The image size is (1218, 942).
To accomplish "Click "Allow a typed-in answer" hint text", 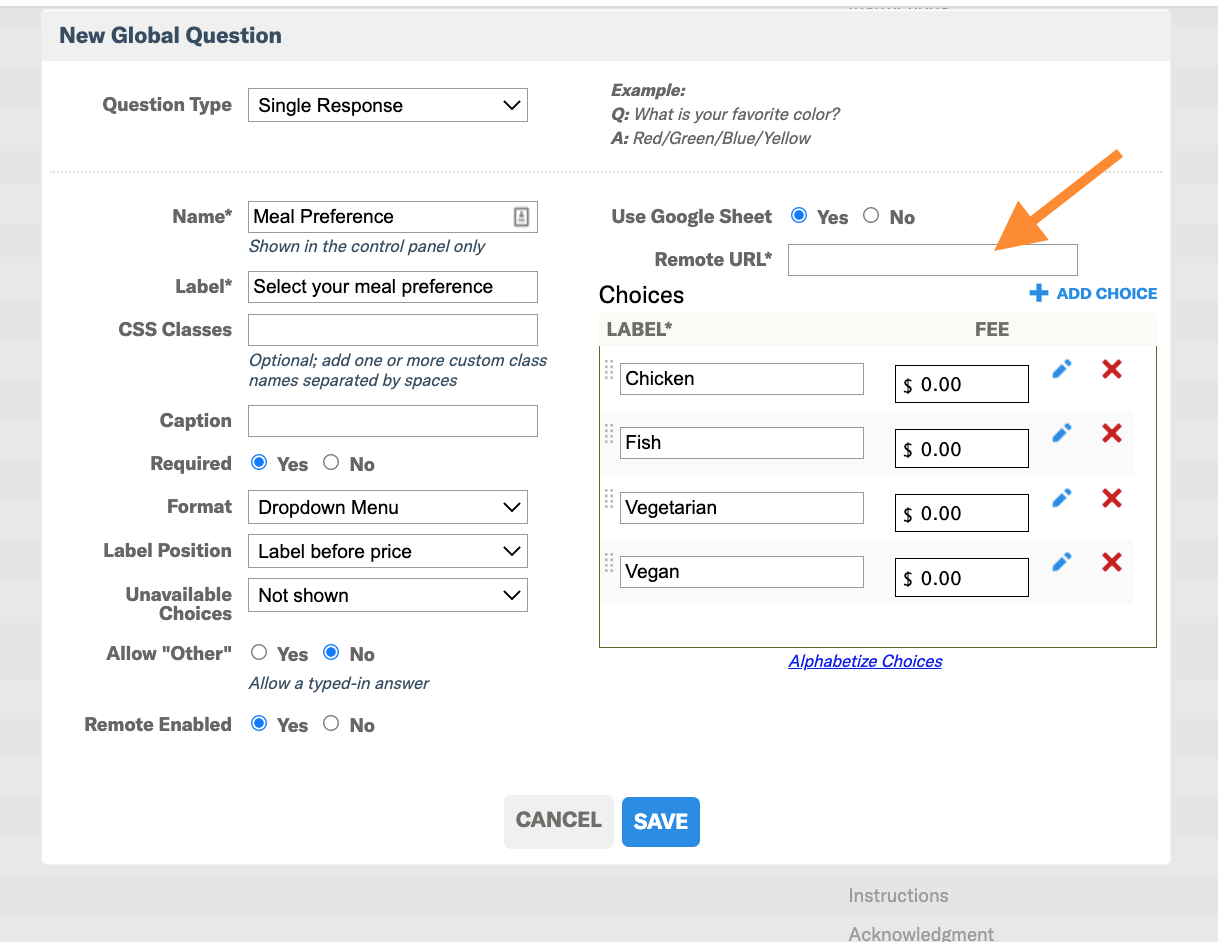I will click(x=339, y=684).
